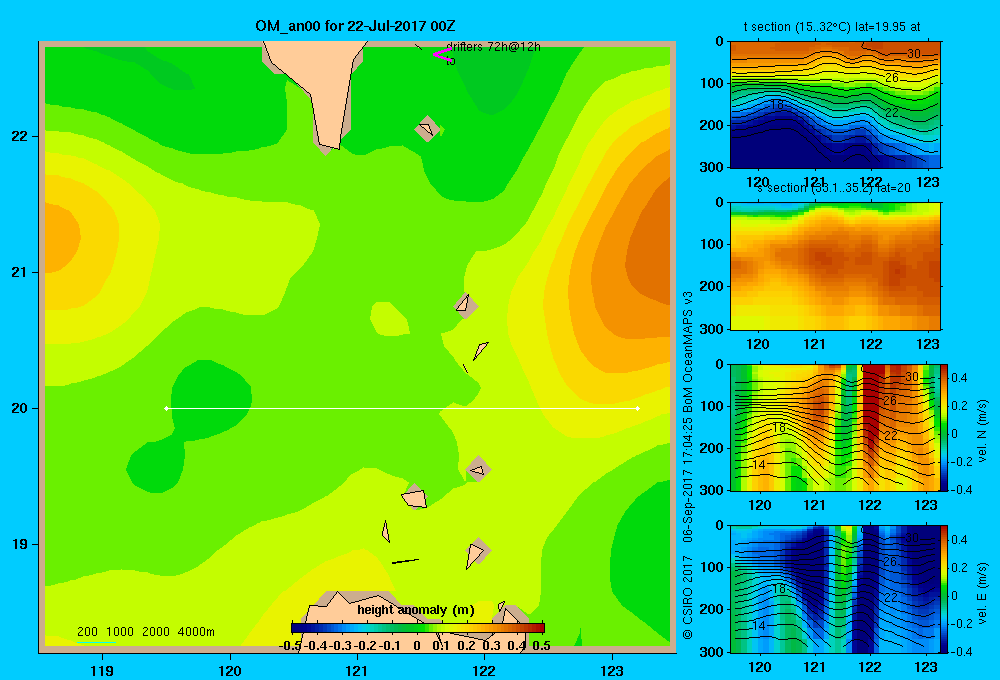The width and height of the screenshot is (1000, 680).
Task: Select the left endpoint of the white transect line
Action: point(166,408)
